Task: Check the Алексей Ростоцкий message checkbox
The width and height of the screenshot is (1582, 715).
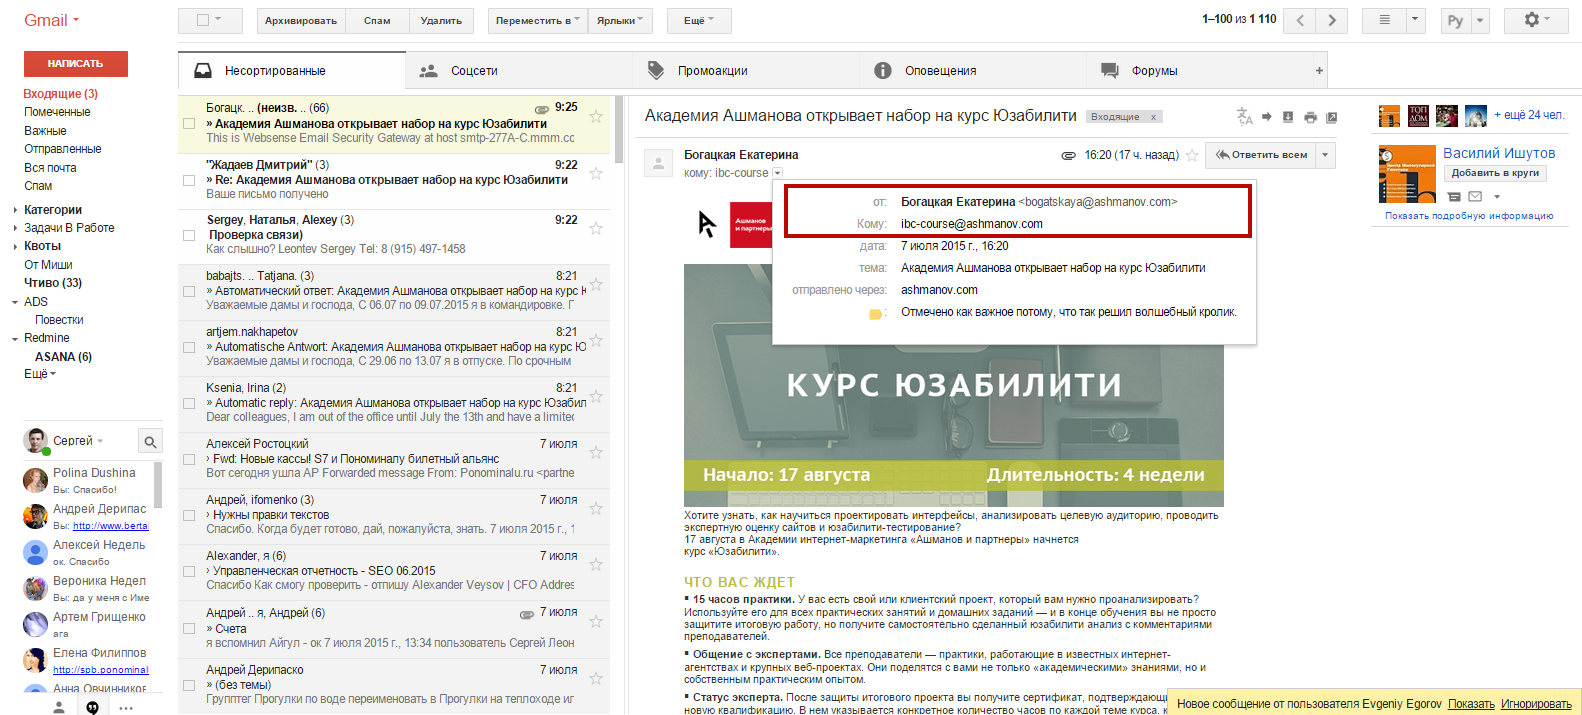Action: 189,459
